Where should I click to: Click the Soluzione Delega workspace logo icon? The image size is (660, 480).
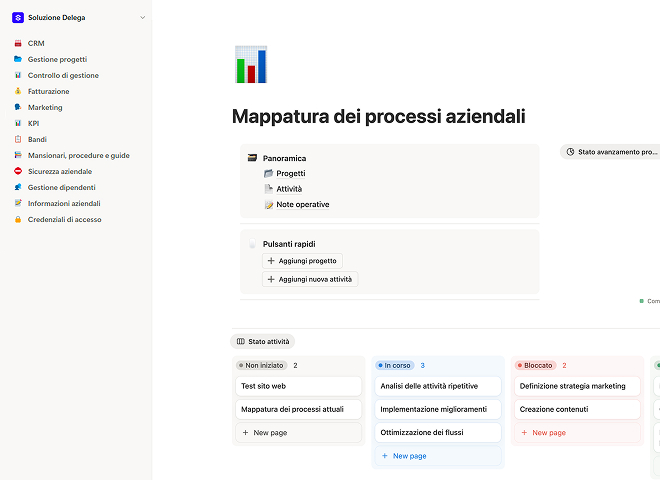(x=18, y=18)
